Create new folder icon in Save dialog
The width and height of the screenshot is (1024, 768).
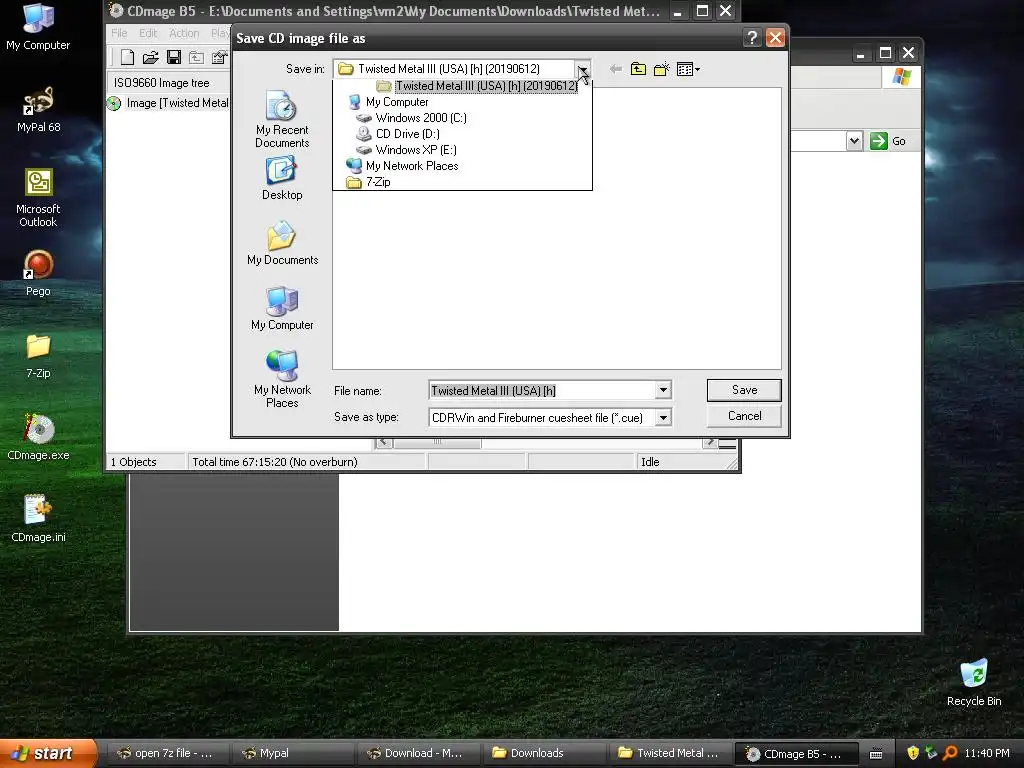click(662, 69)
